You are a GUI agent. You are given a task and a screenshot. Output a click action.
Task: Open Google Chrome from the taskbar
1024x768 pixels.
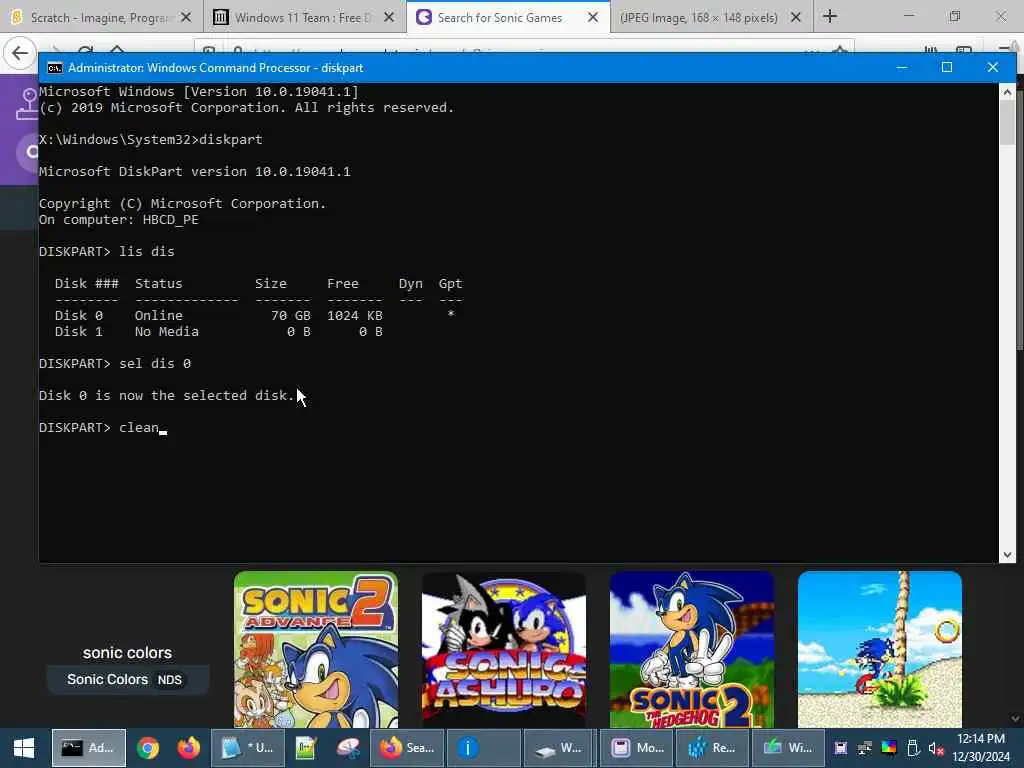(x=148, y=748)
